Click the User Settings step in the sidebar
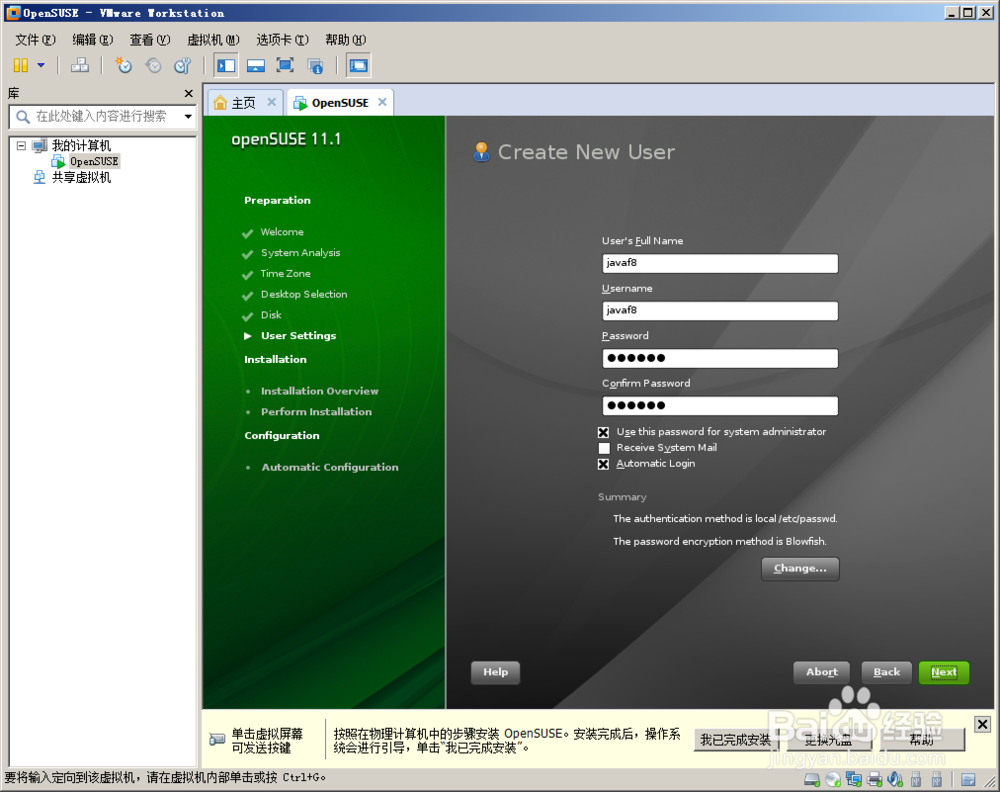Image resolution: width=1000 pixels, height=792 pixels. (298, 336)
